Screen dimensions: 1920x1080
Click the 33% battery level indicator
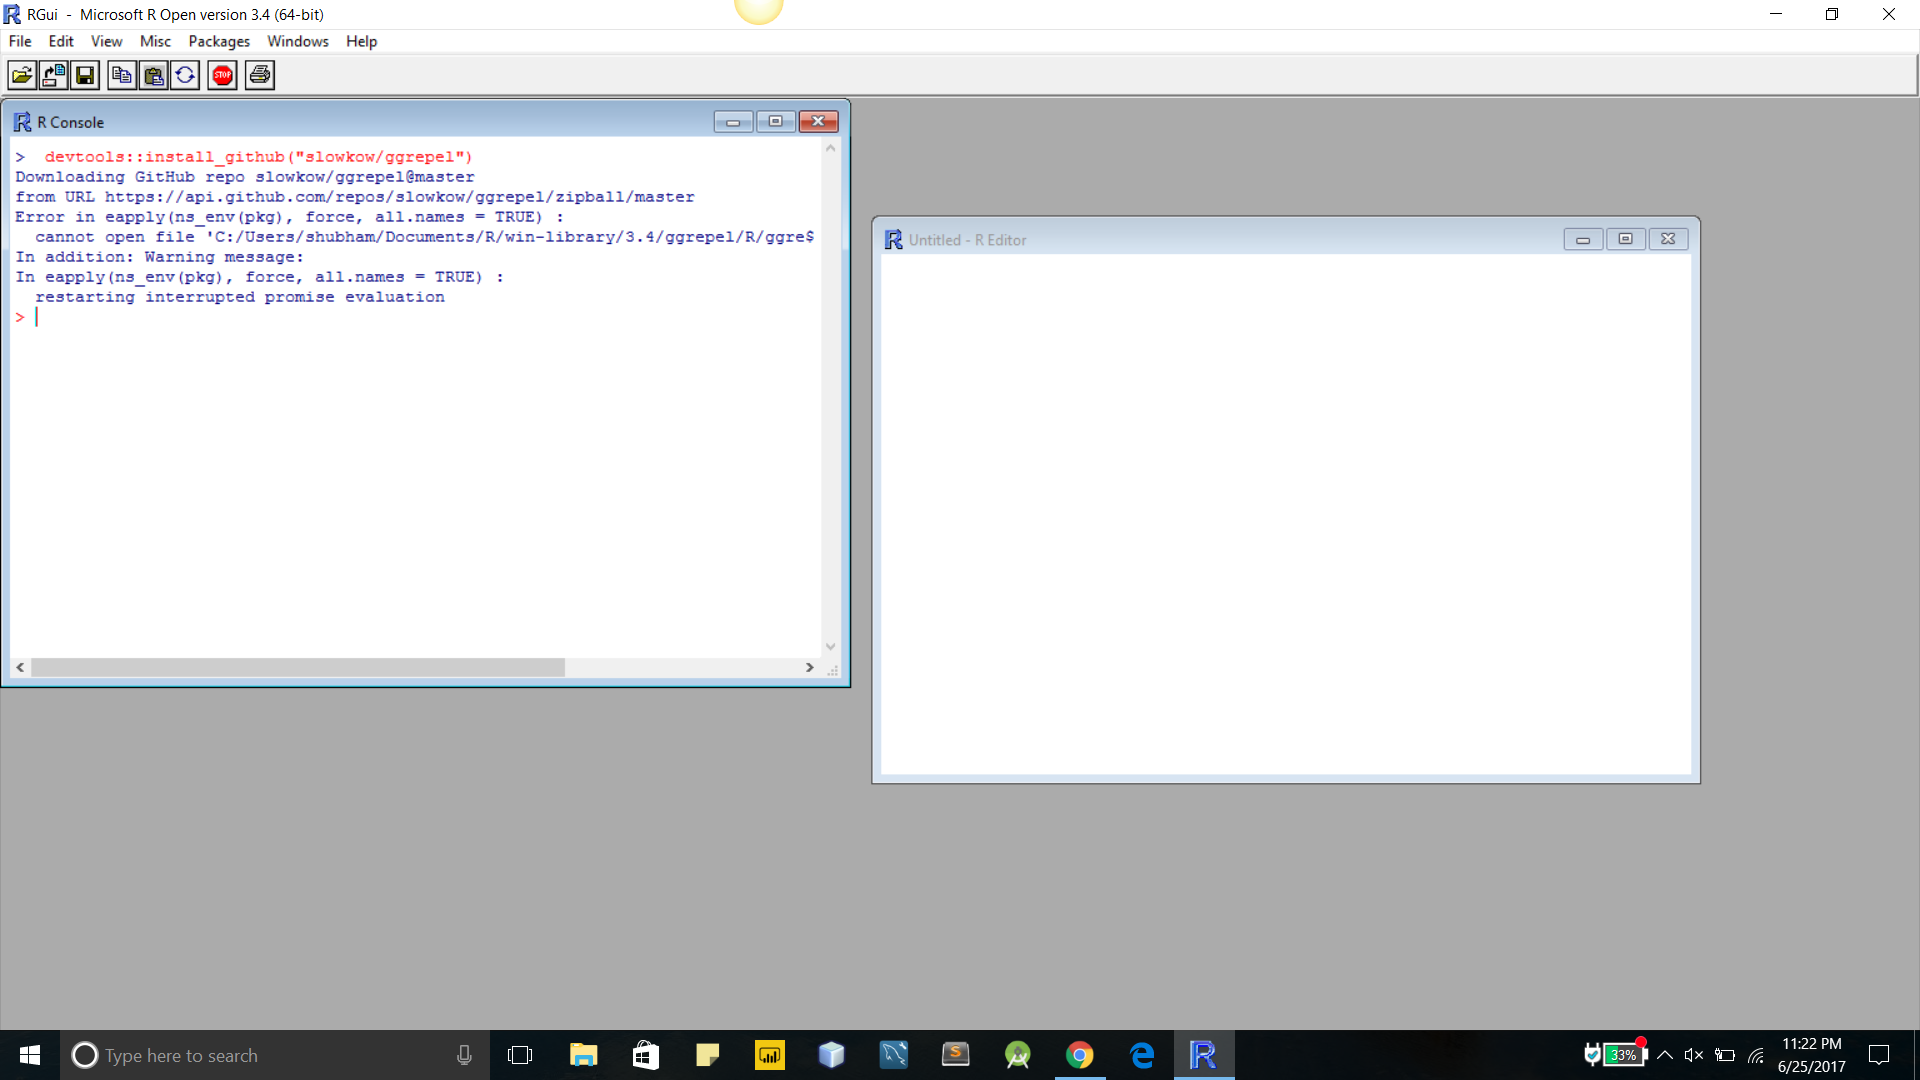coord(1622,1055)
